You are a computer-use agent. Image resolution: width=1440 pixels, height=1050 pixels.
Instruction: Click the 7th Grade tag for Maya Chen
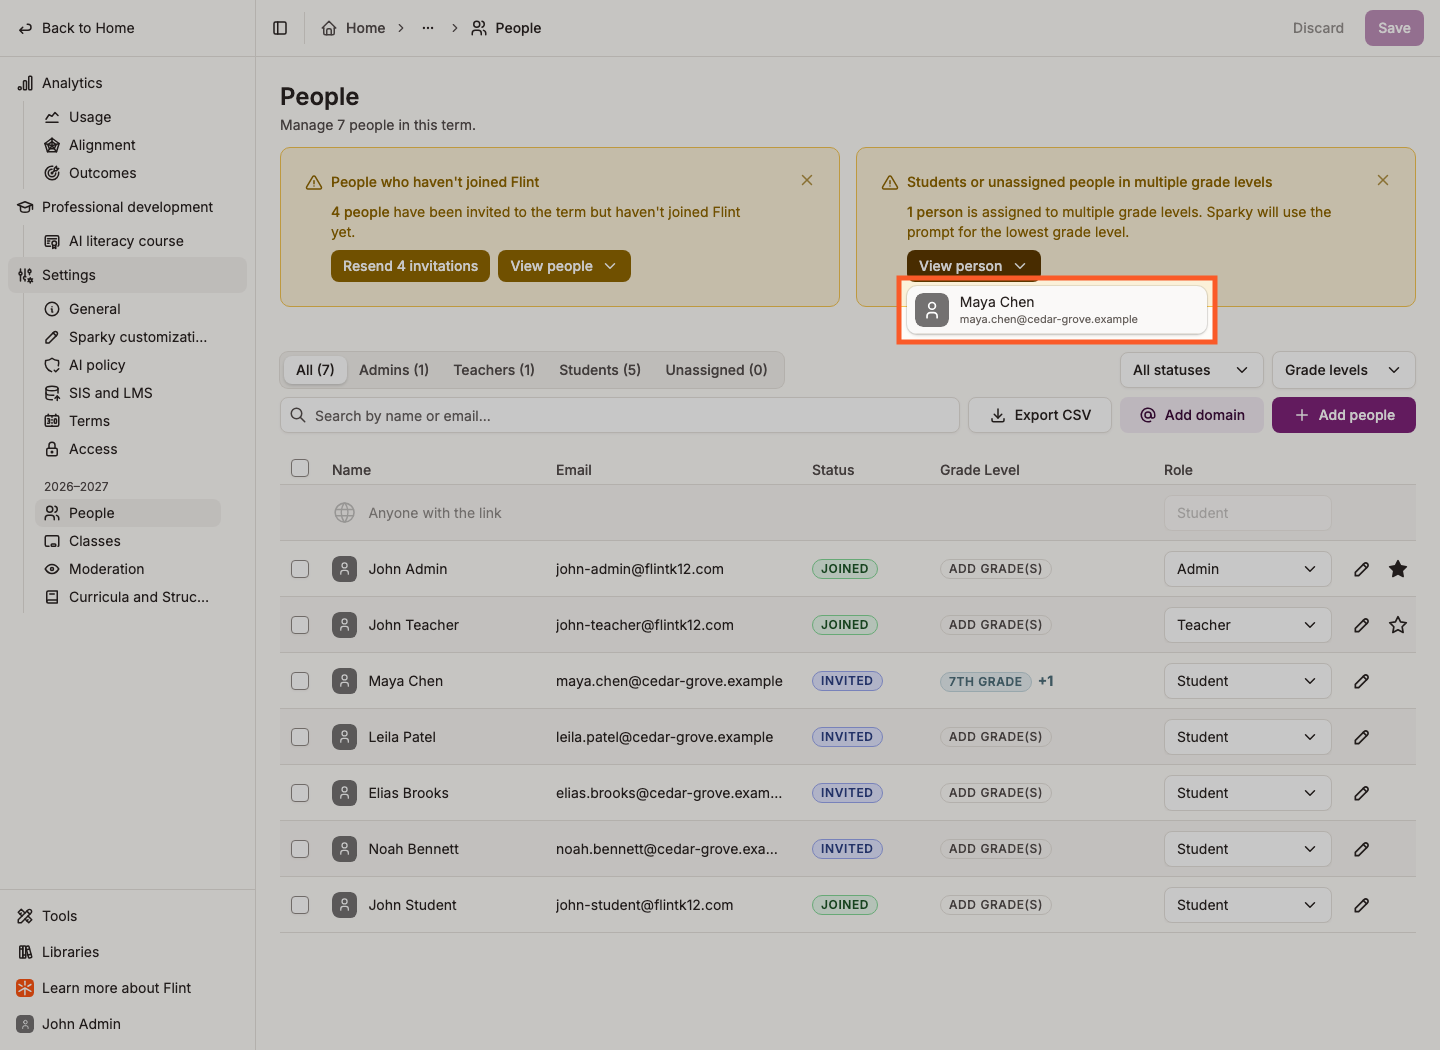[985, 681]
